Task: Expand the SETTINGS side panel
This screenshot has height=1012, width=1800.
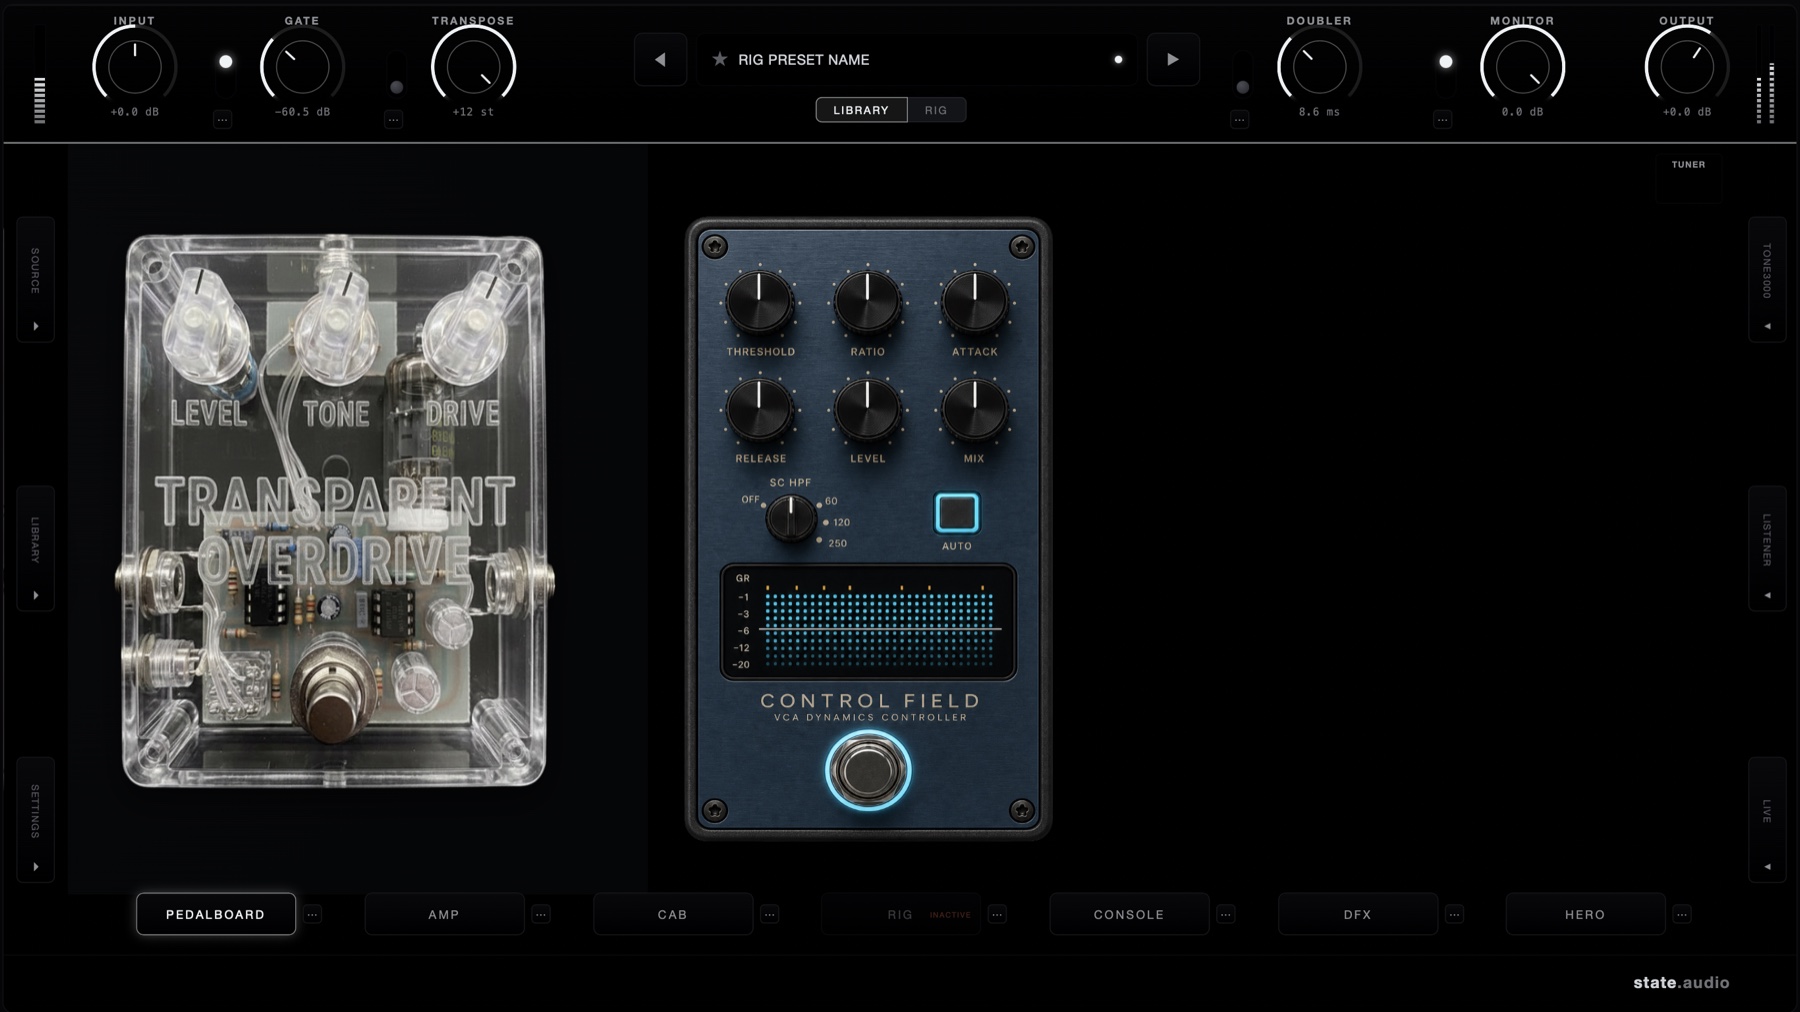Action: pos(36,820)
